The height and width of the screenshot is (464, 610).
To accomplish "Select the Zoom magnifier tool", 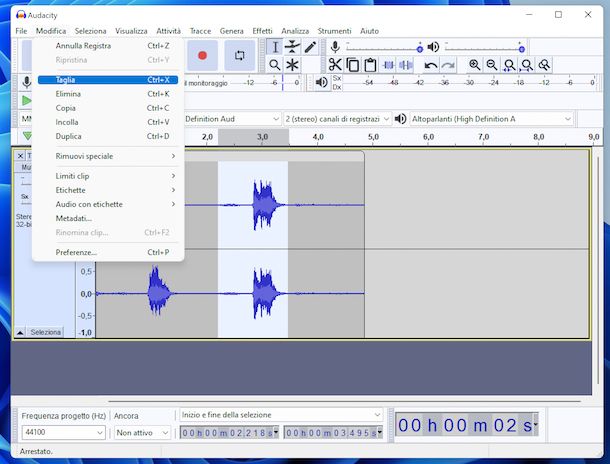I will 275,65.
